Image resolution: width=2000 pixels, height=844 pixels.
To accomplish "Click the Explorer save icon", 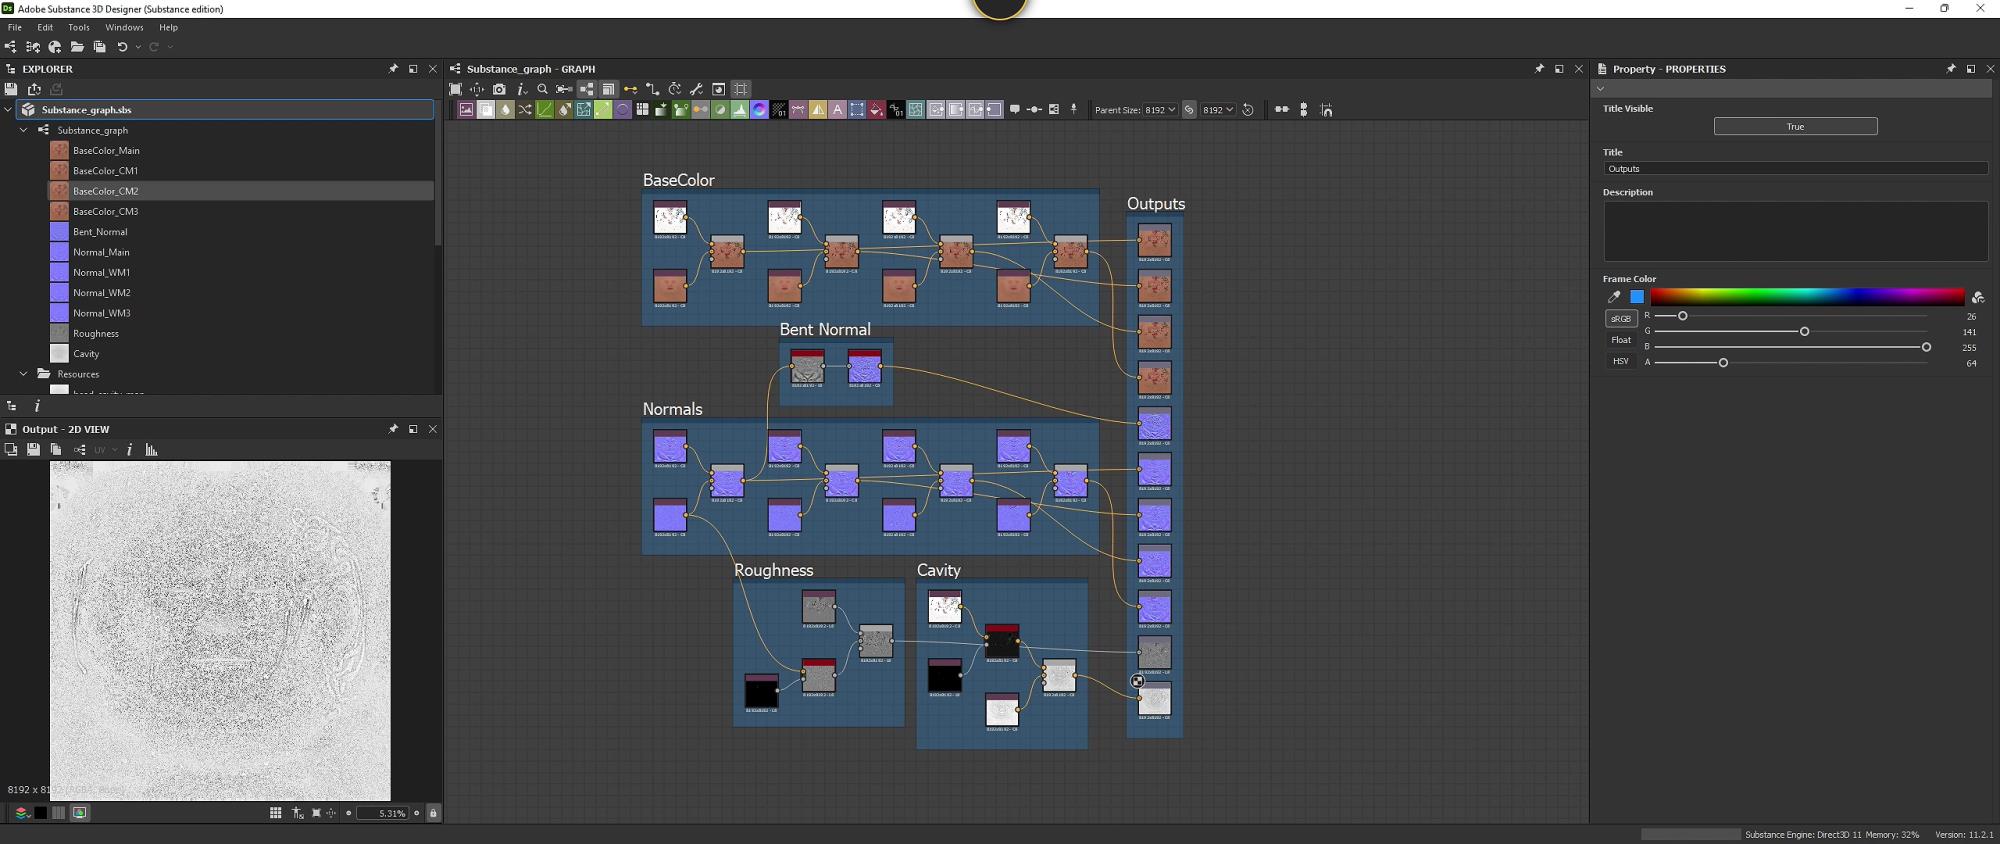I will click(x=11, y=89).
